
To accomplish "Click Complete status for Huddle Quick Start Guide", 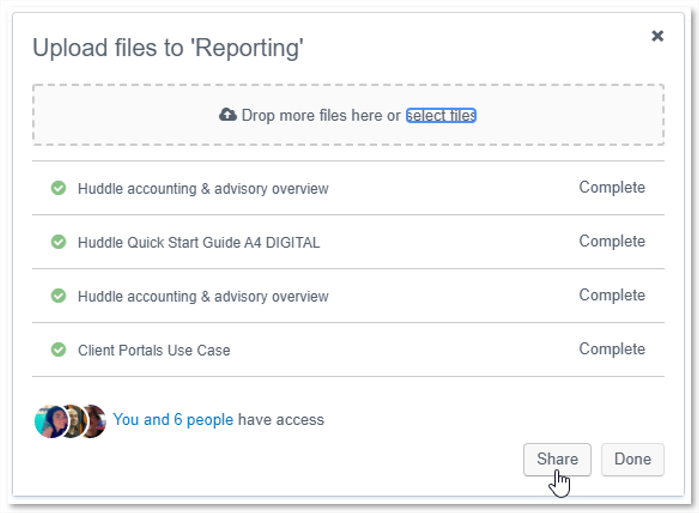I will click(612, 241).
